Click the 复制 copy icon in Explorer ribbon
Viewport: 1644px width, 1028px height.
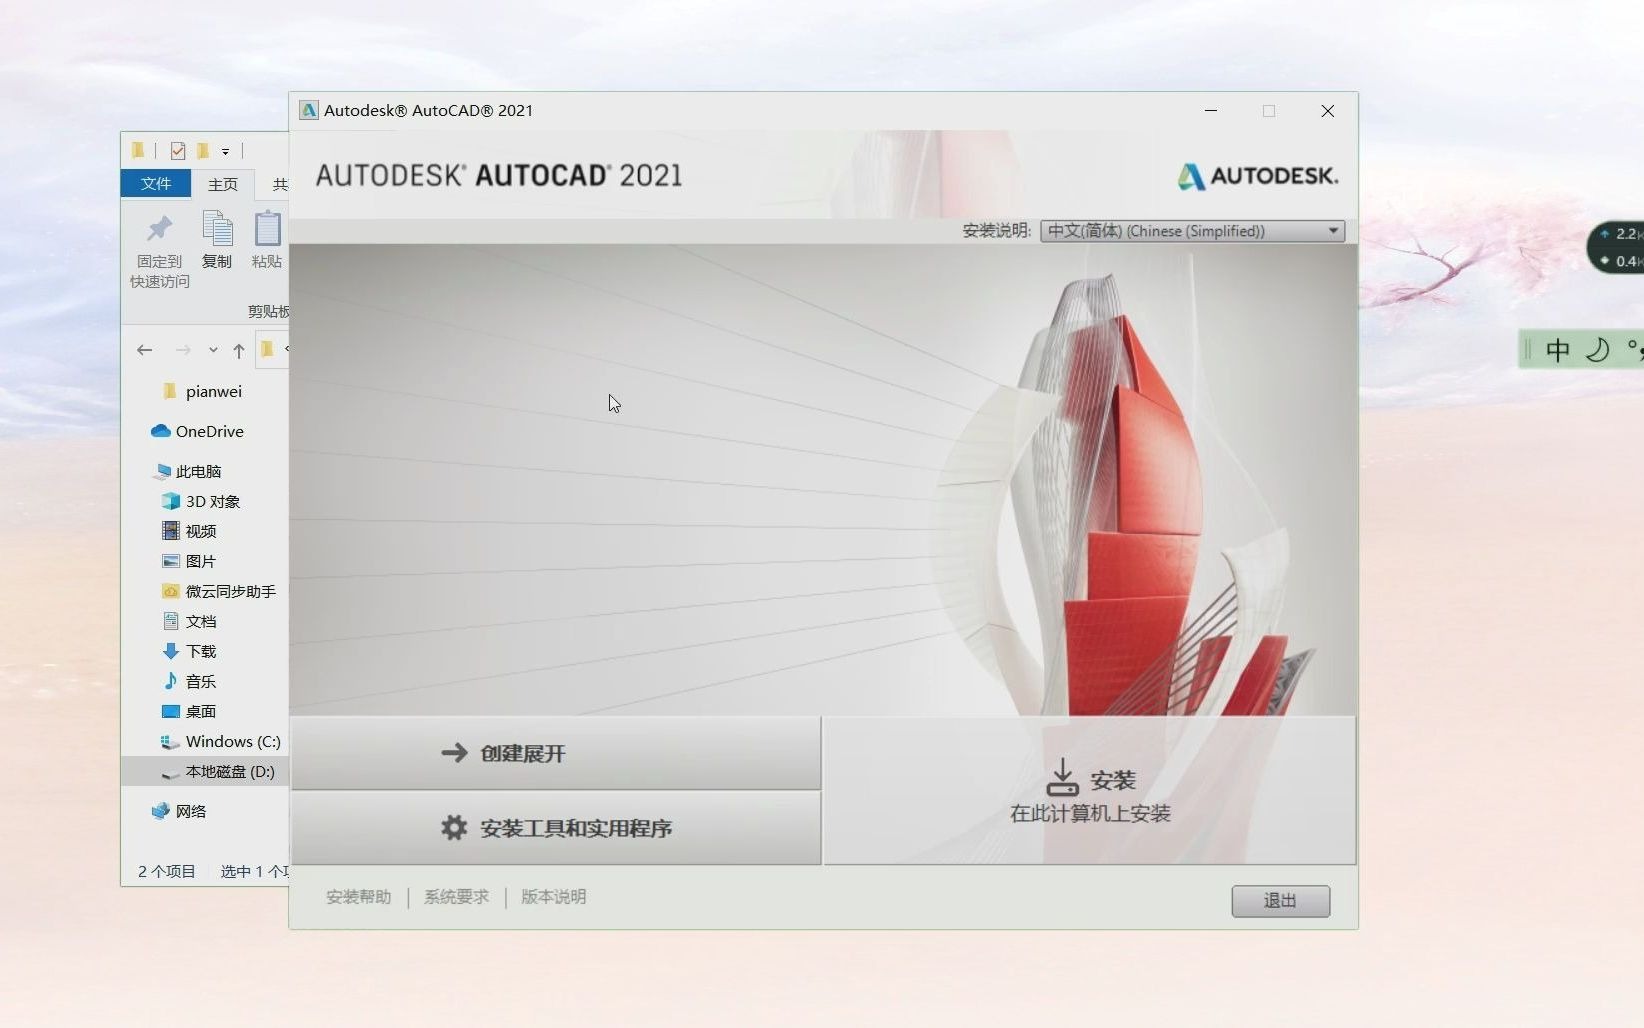pyautogui.click(x=217, y=228)
